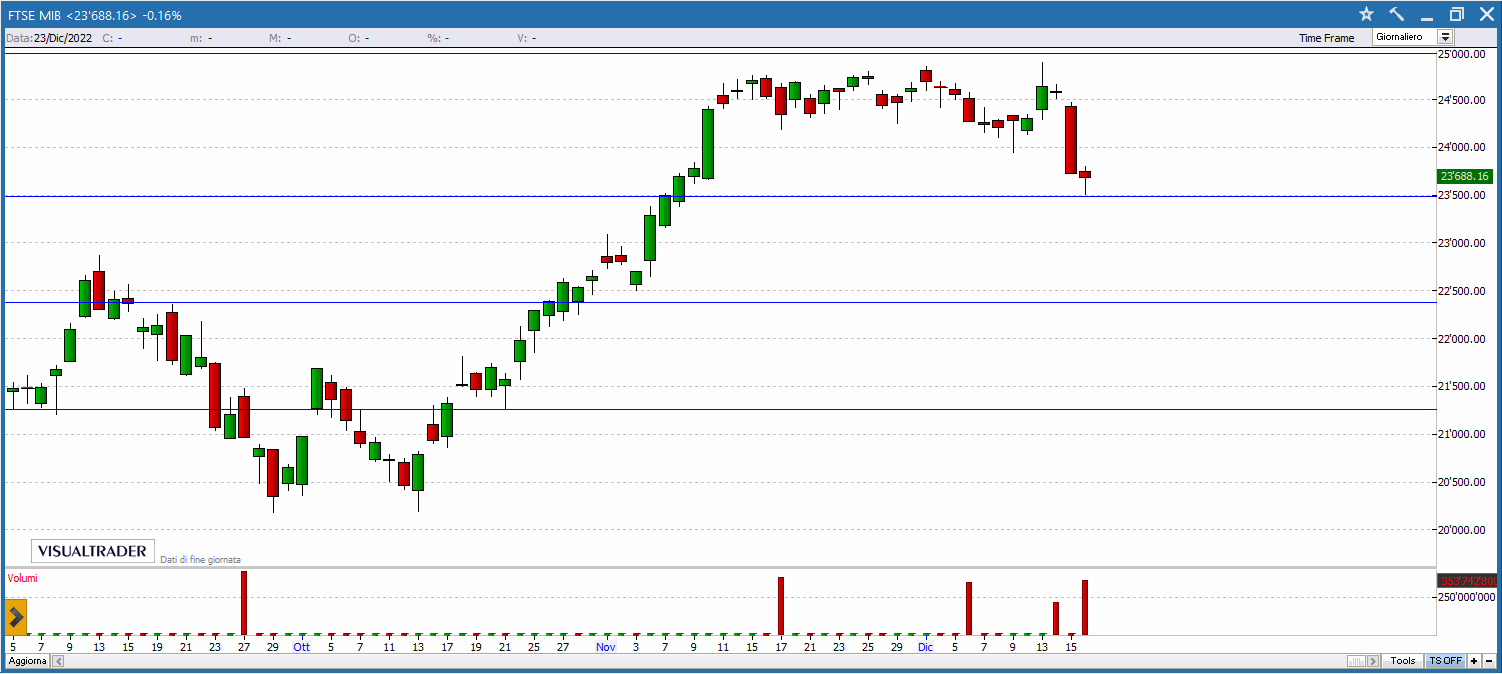Expand side panel with orange chevron arrow
The width and height of the screenshot is (1502, 674).
[16, 618]
